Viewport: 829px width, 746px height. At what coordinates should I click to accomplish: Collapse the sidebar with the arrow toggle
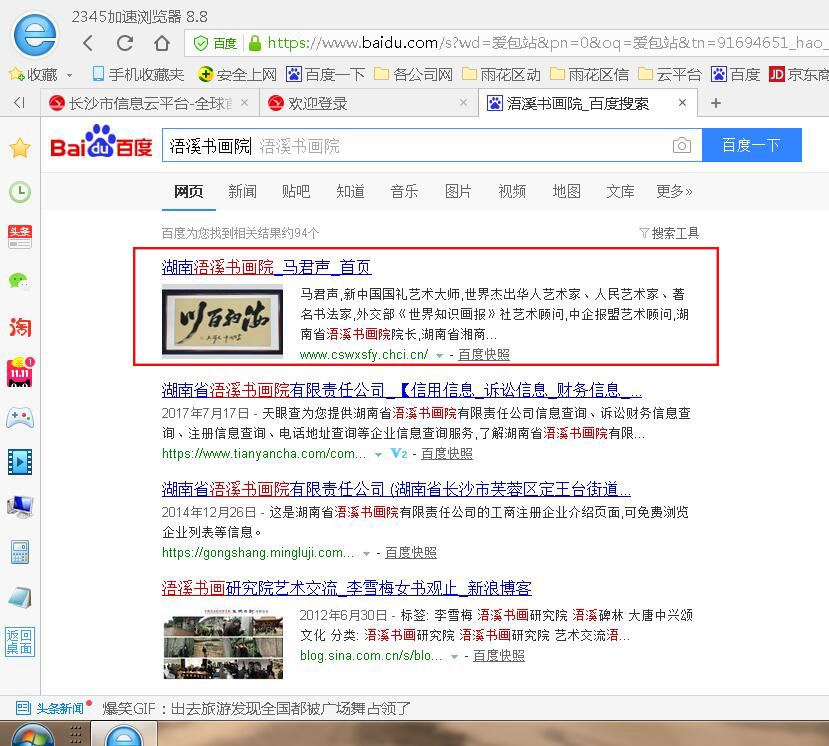tap(20, 103)
